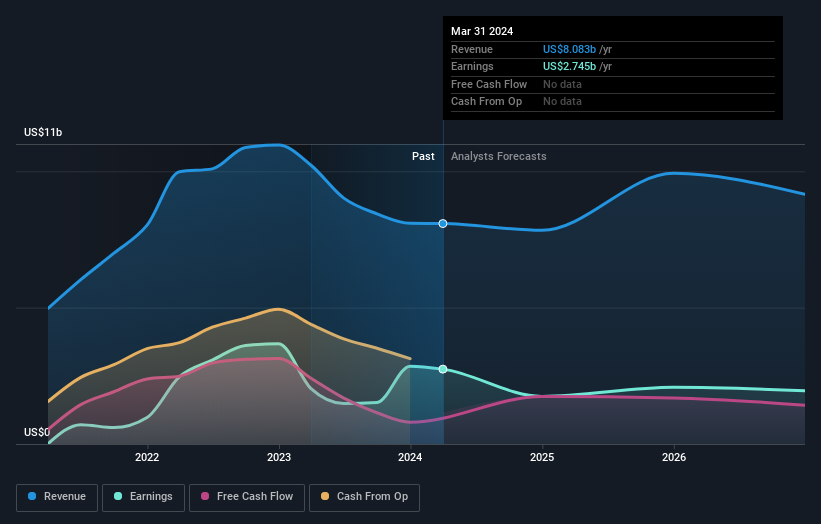Viewport: 821px width, 524px height.
Task: Click the 2026 x-axis label
Action: pyautogui.click(x=674, y=457)
